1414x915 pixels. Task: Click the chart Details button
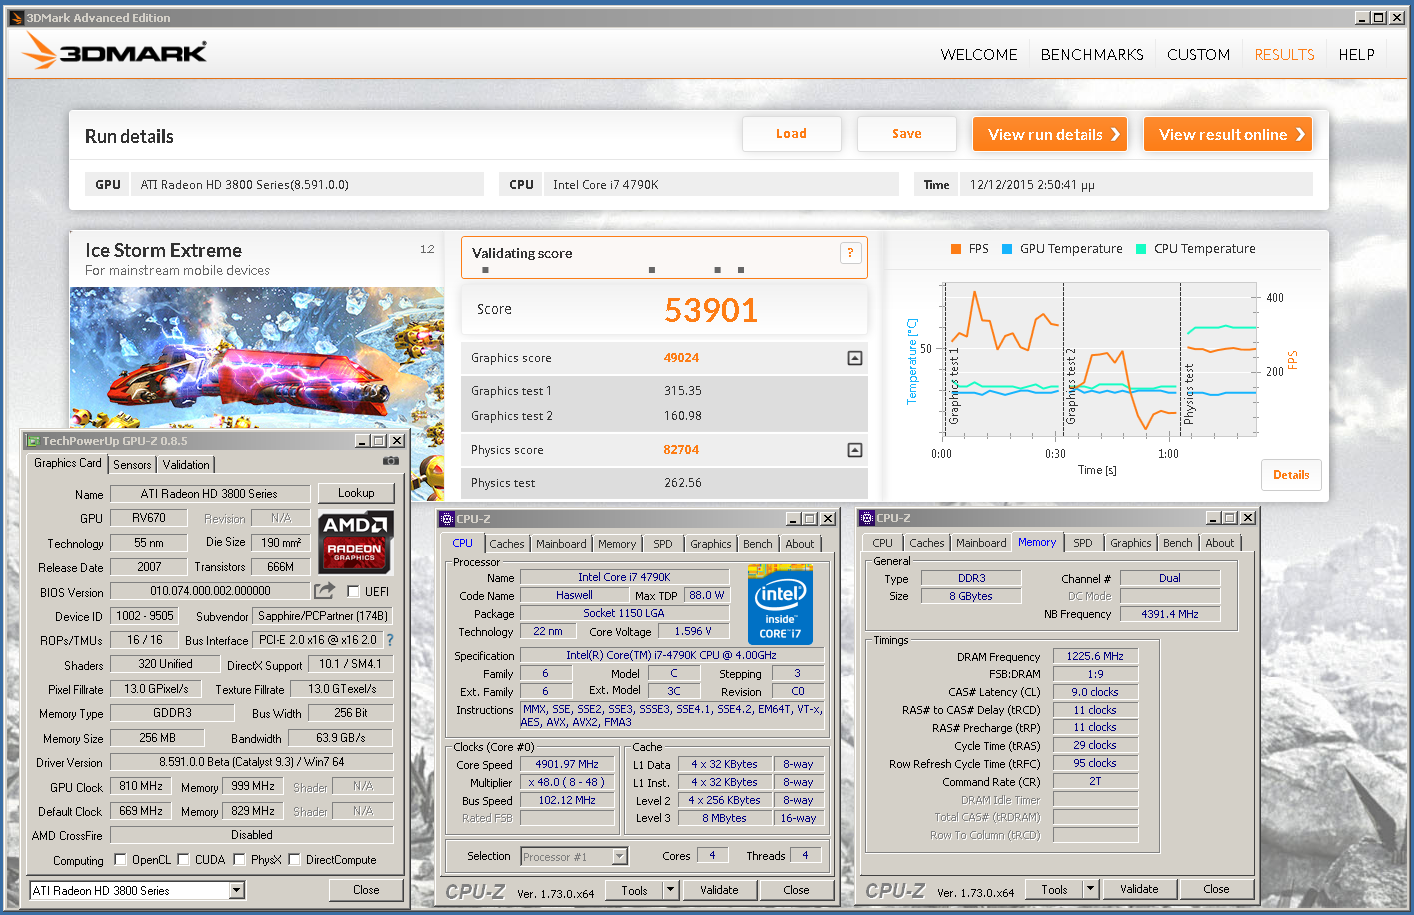(x=1291, y=475)
